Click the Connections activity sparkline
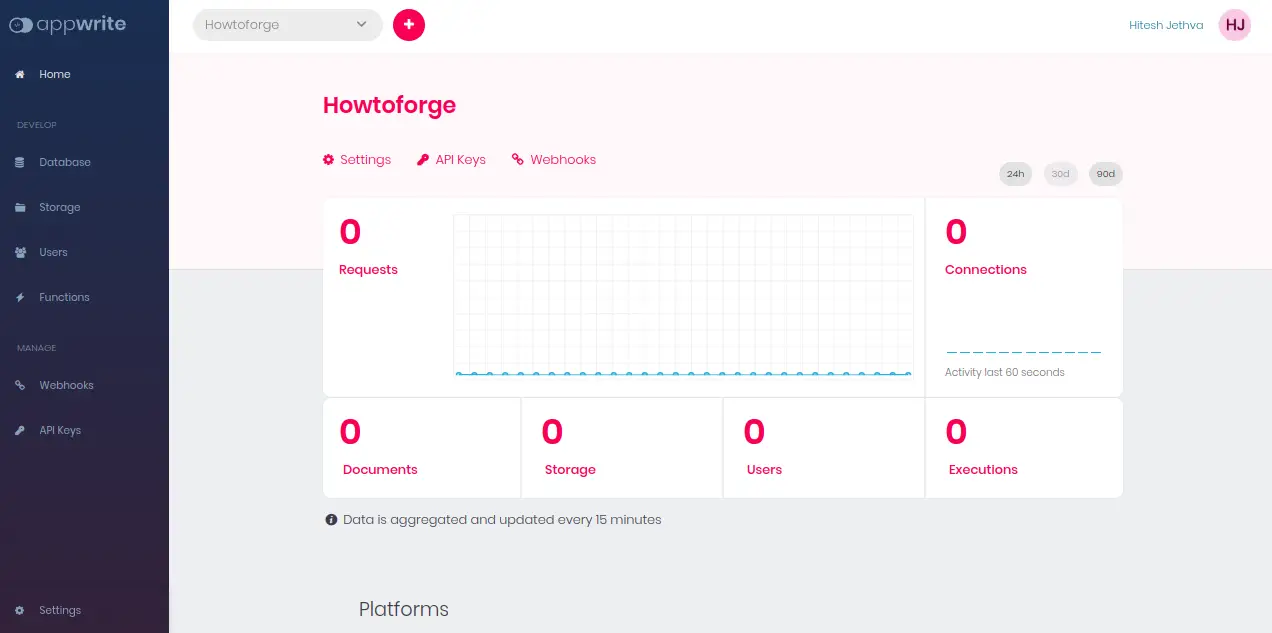 click(1024, 352)
